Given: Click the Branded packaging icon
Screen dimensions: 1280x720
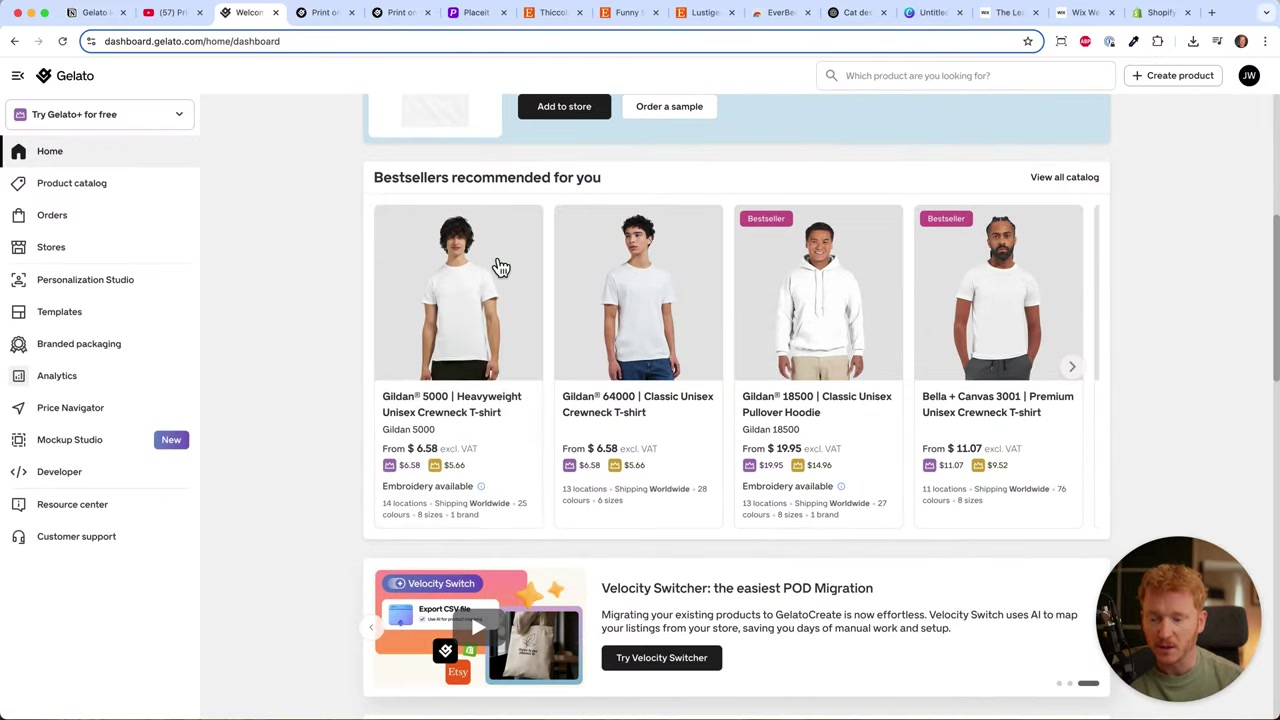Looking at the screenshot, I should tap(18, 344).
